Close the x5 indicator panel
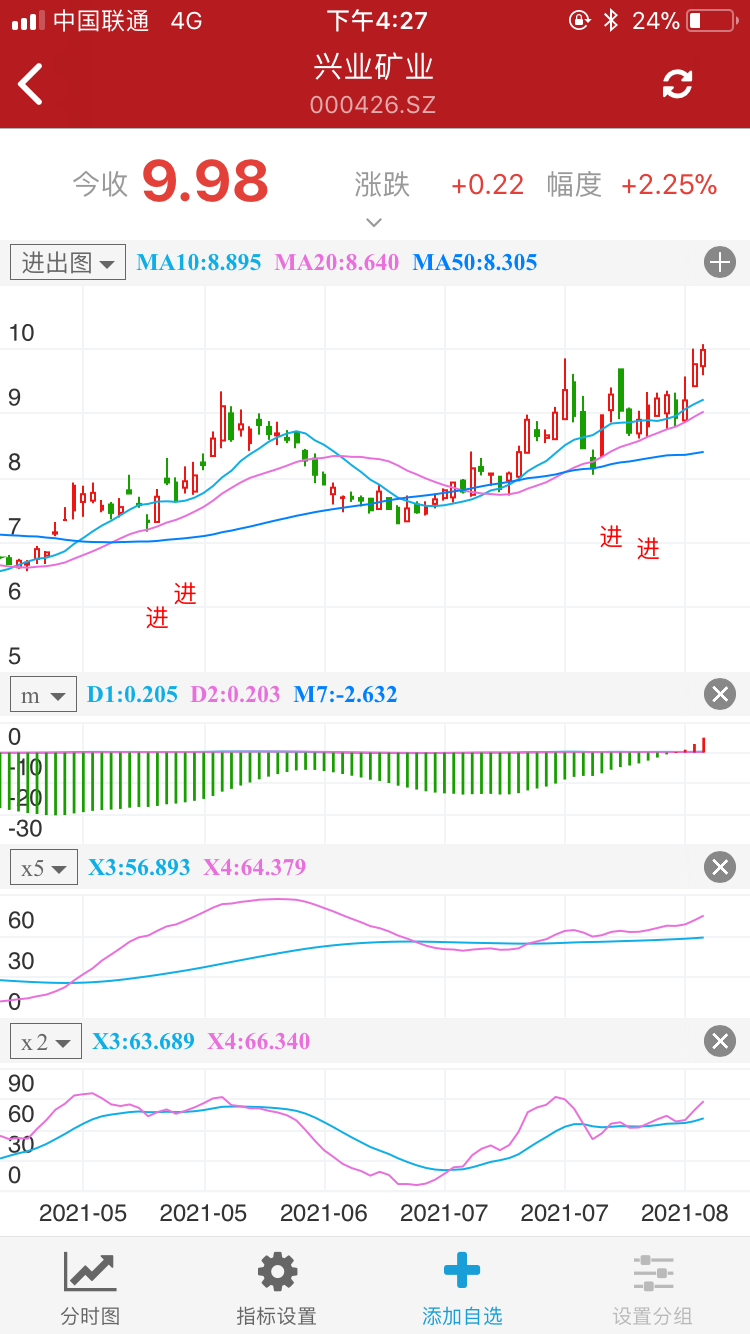Screen dimensions: 750x1334 coord(719,867)
